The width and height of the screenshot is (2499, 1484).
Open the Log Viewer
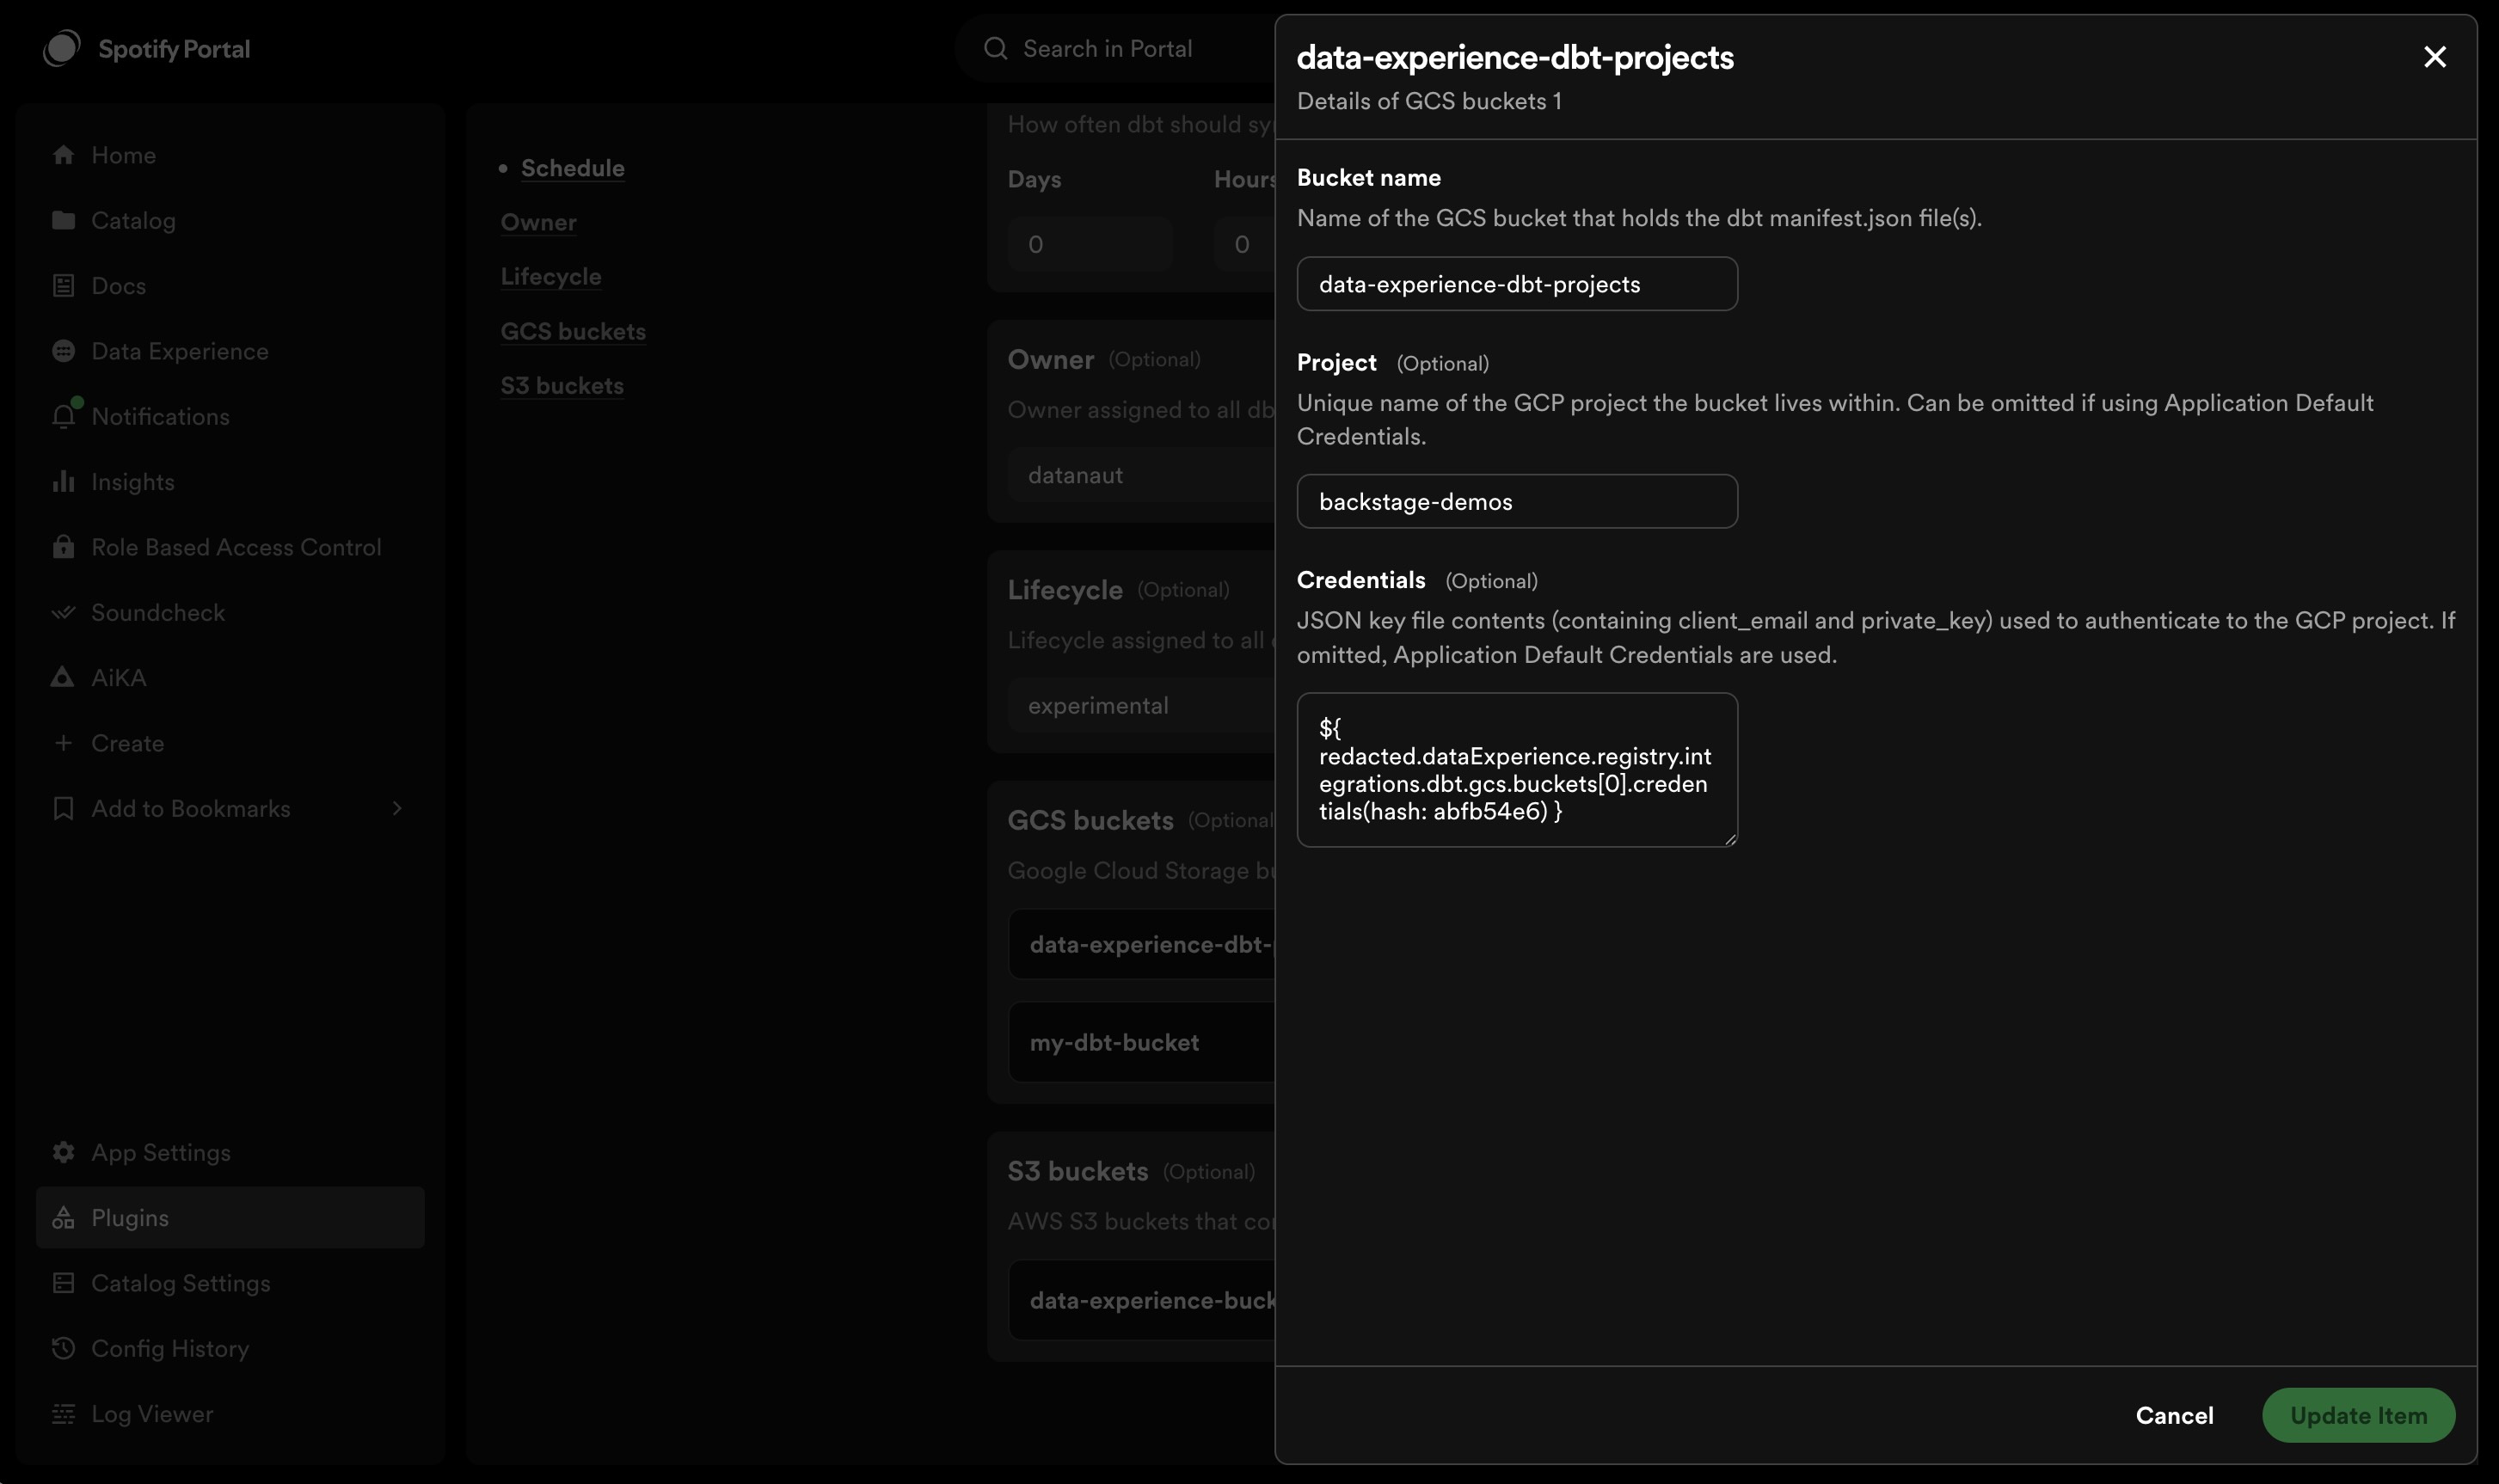click(x=230, y=1414)
